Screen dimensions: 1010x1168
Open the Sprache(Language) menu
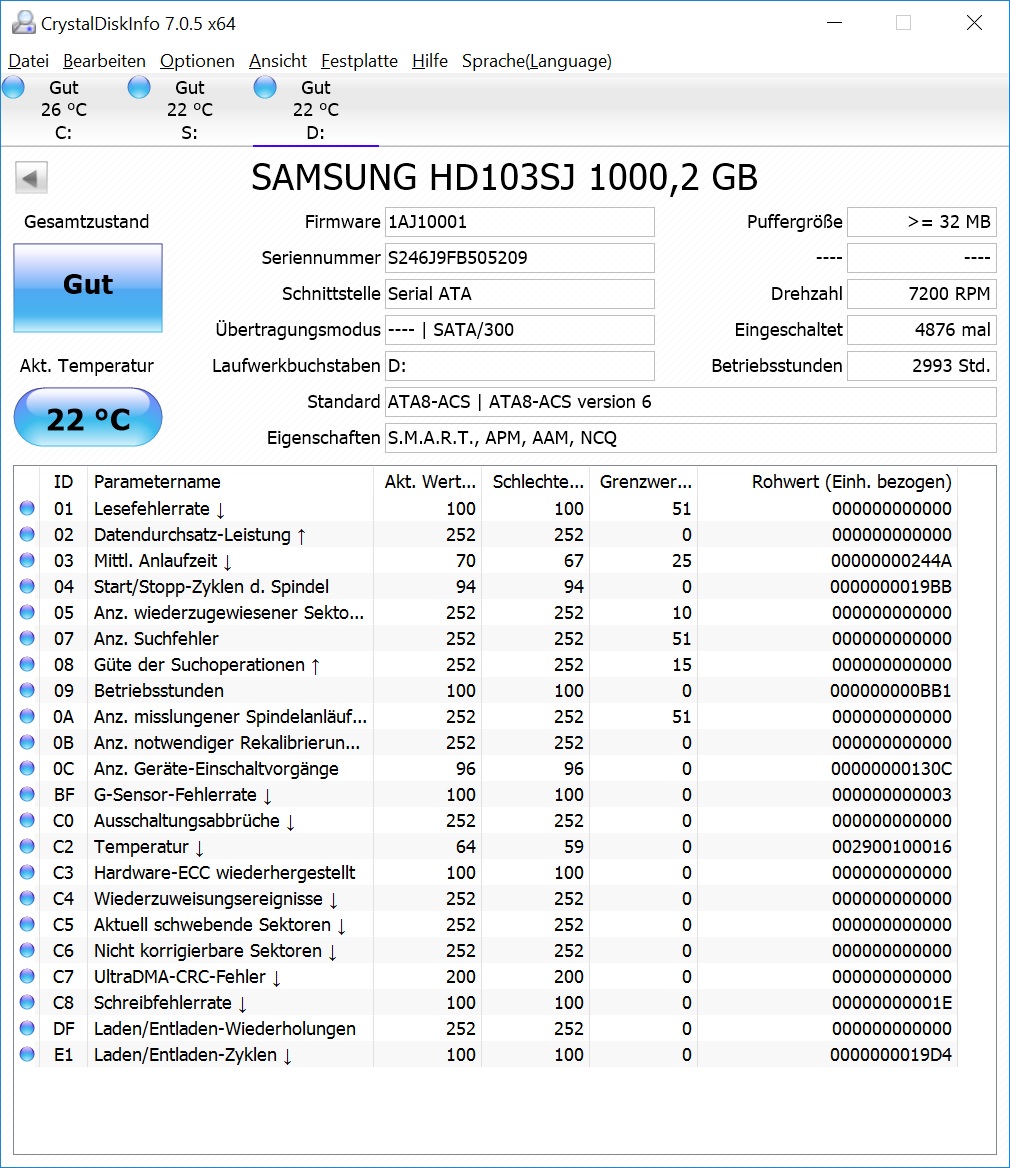pos(537,61)
